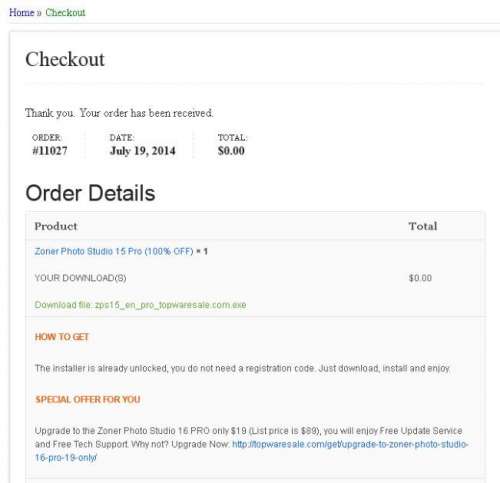The width and height of the screenshot is (500, 483).
Task: Click the $0.00 amount in the table
Action: (420, 278)
